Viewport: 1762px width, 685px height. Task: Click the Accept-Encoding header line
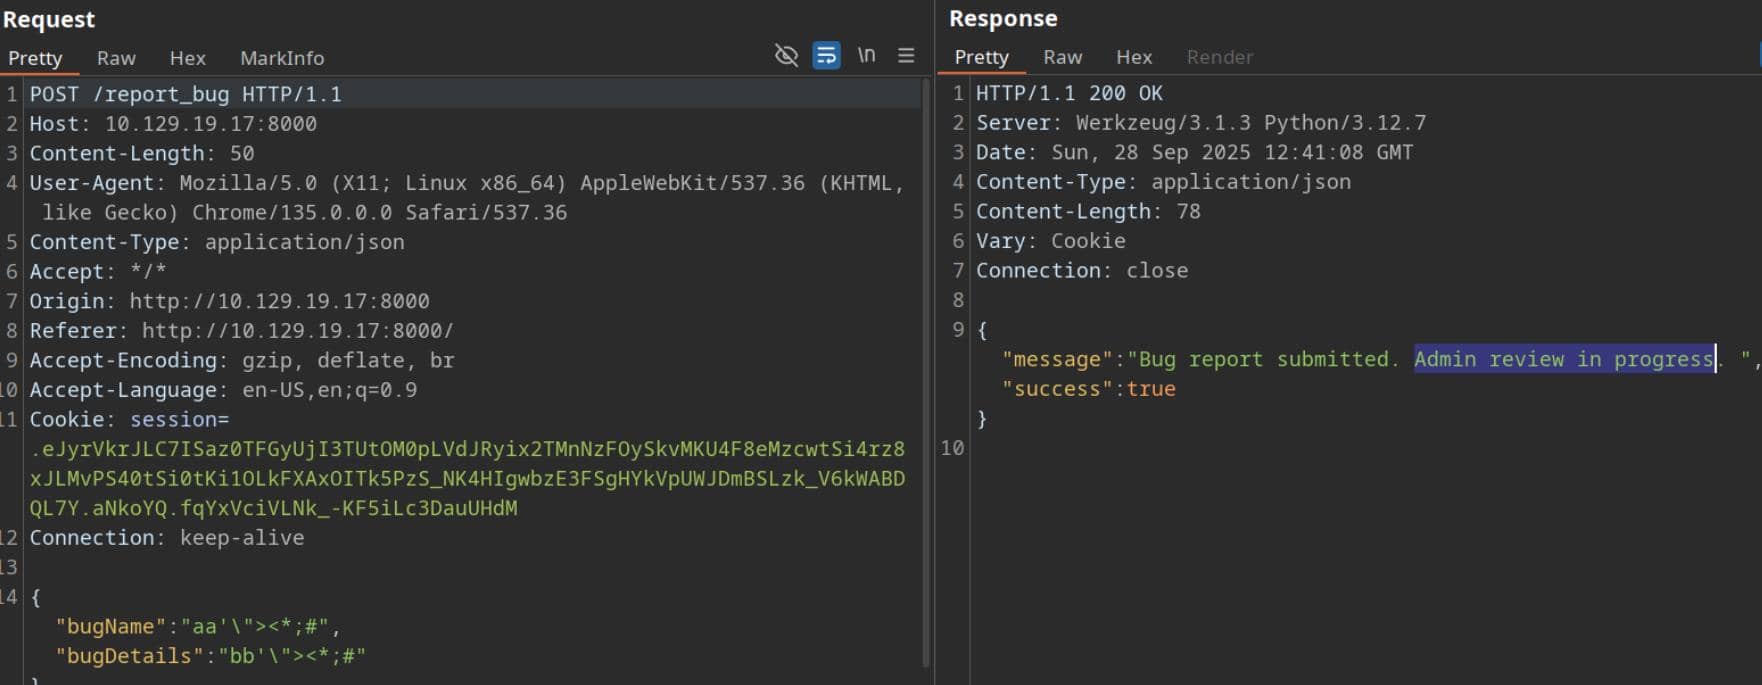[x=242, y=360]
